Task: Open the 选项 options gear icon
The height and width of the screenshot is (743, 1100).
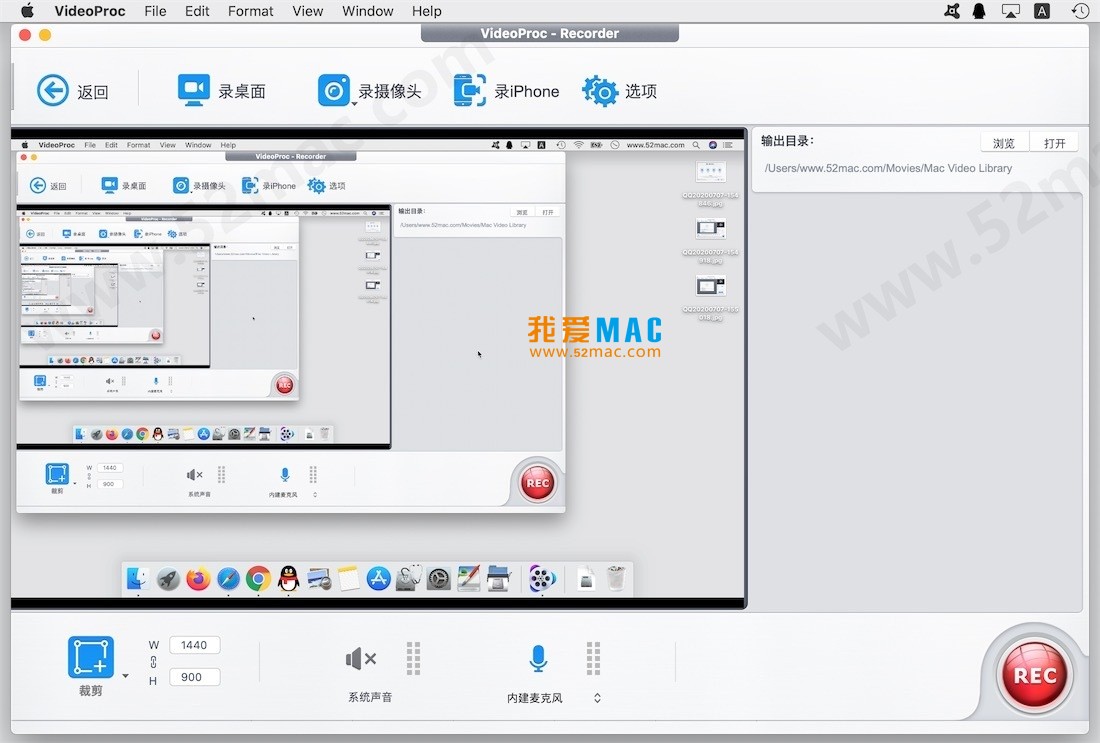Action: tap(600, 91)
